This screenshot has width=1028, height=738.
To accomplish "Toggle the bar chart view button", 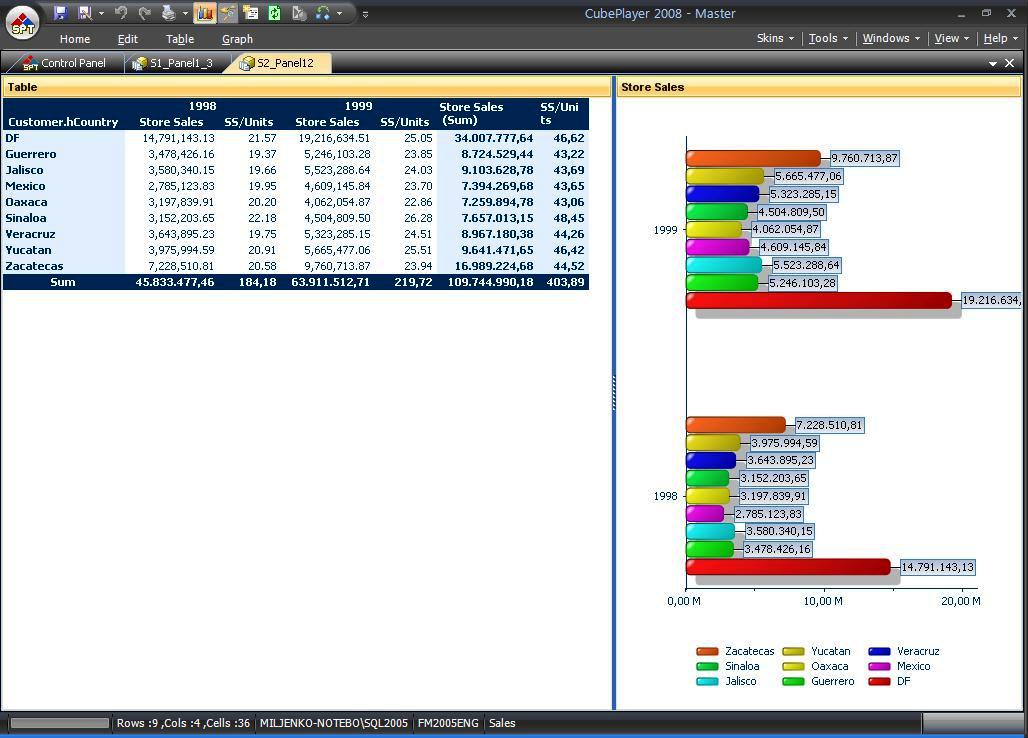I will [204, 13].
